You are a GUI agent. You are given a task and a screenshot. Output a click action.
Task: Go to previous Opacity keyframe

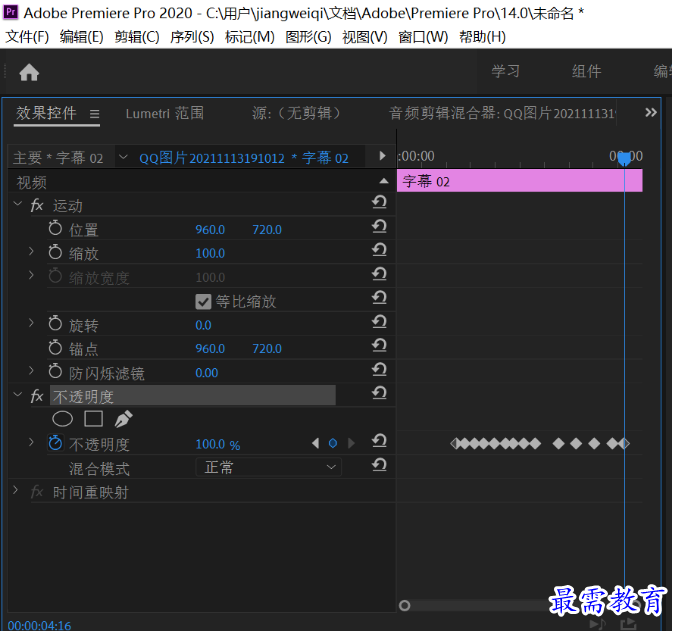[x=315, y=443]
